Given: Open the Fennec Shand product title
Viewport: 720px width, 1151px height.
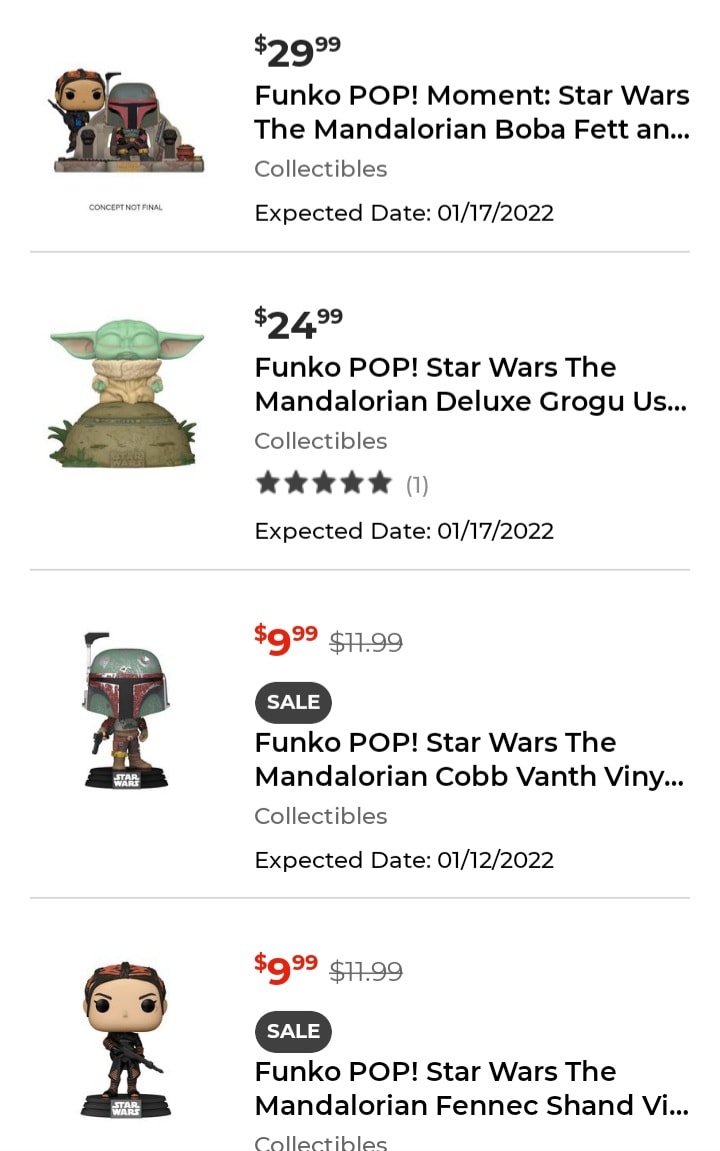Looking at the screenshot, I should pos(471,1088).
